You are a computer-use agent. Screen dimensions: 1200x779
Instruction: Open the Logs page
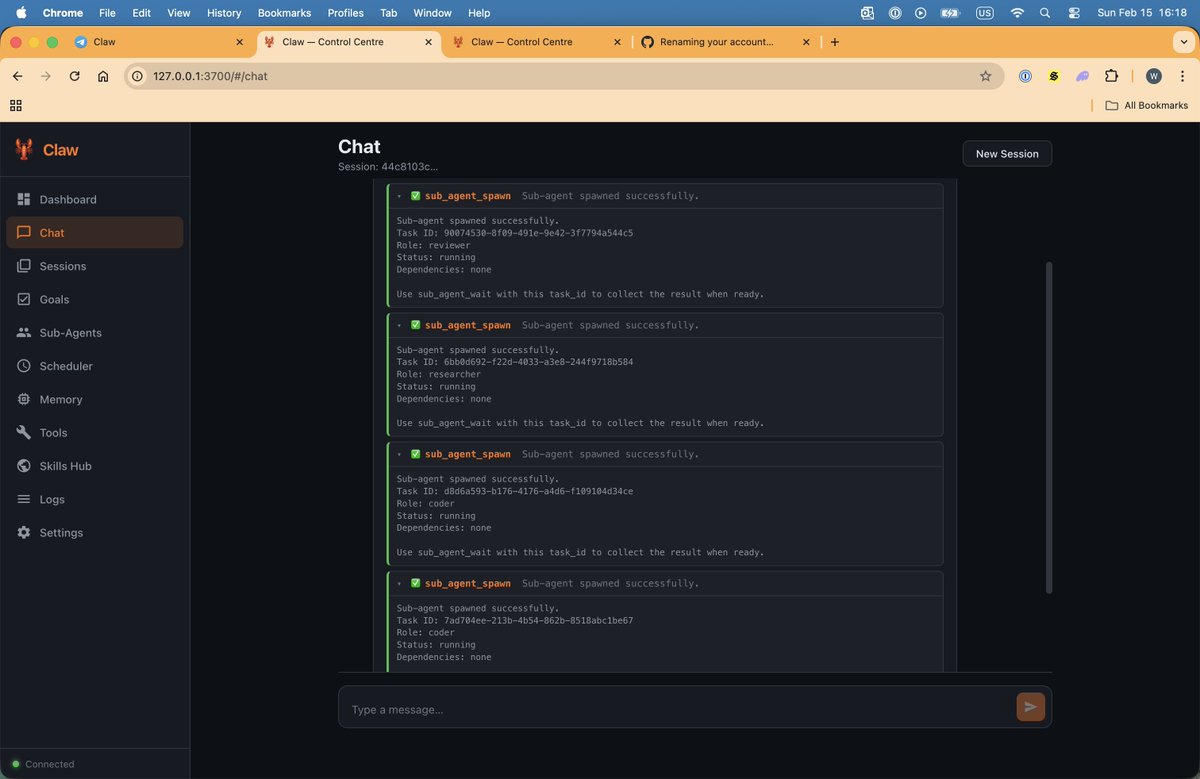click(x=94, y=499)
